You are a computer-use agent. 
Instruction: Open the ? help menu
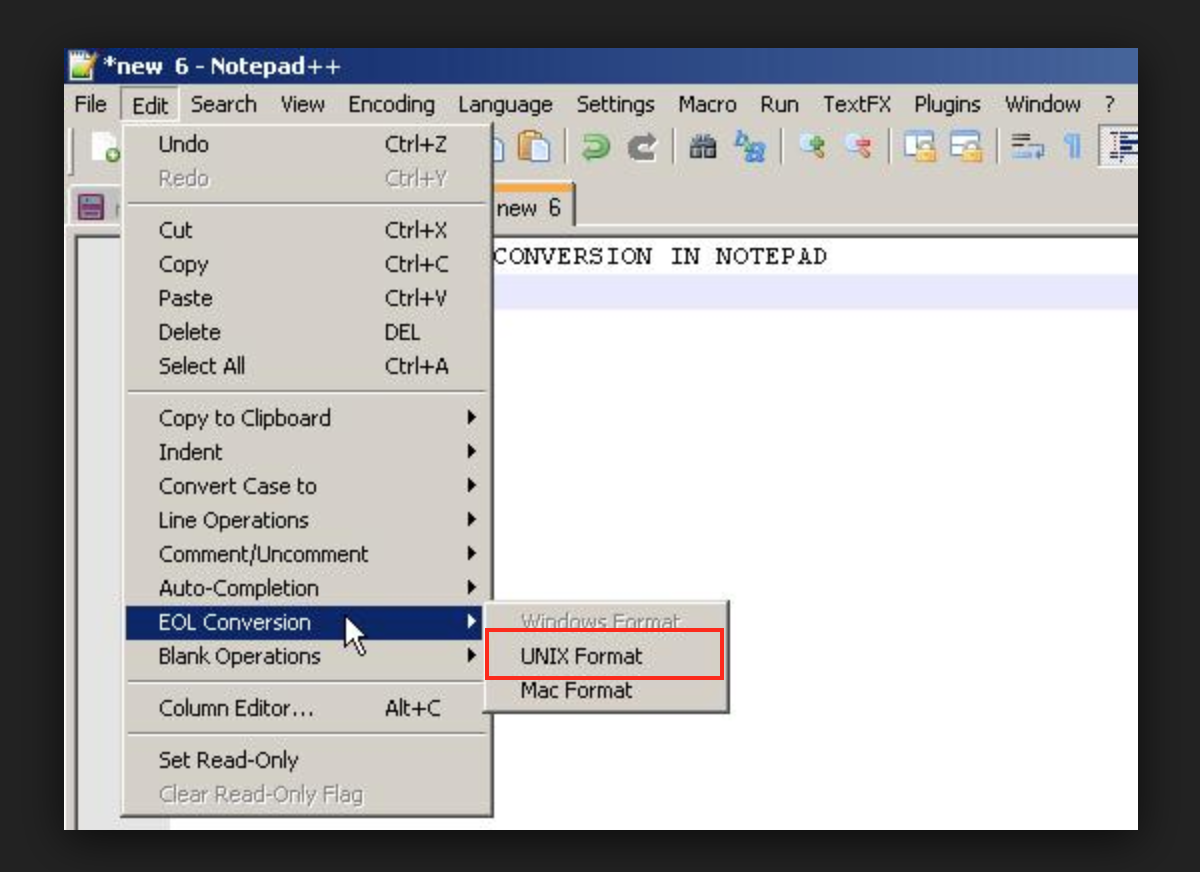1109,104
